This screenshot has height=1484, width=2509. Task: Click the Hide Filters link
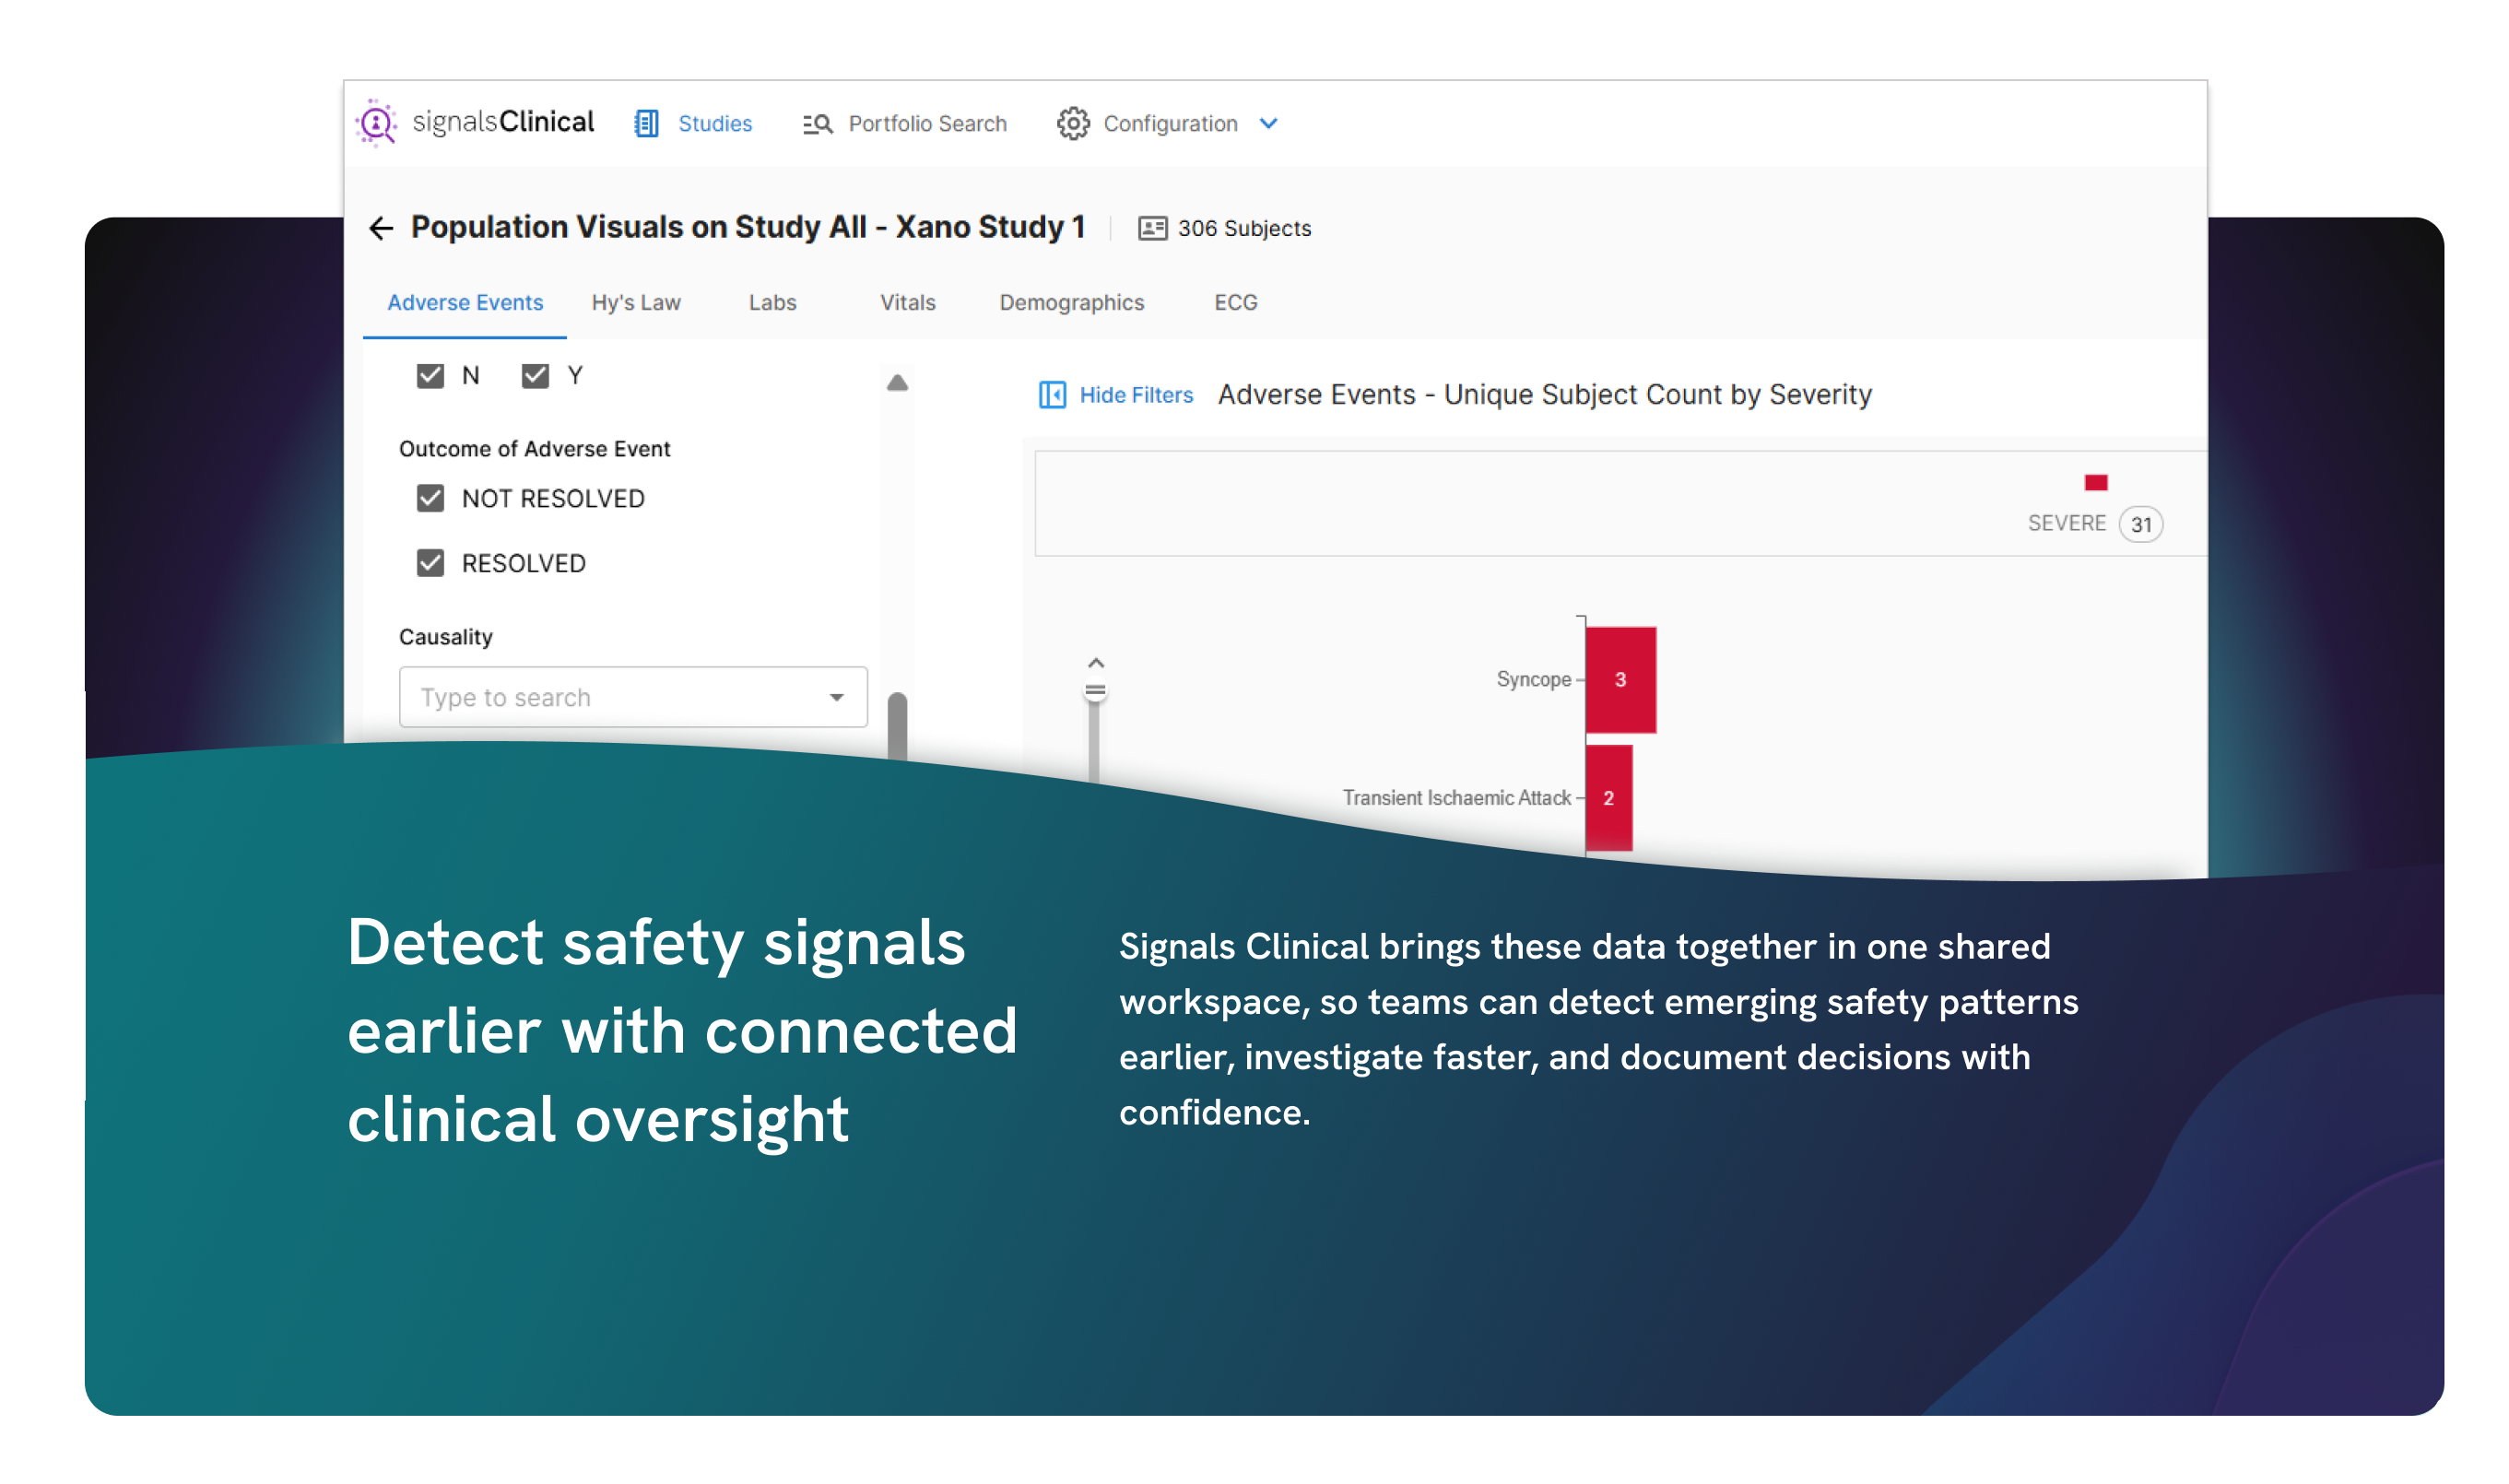point(1135,395)
